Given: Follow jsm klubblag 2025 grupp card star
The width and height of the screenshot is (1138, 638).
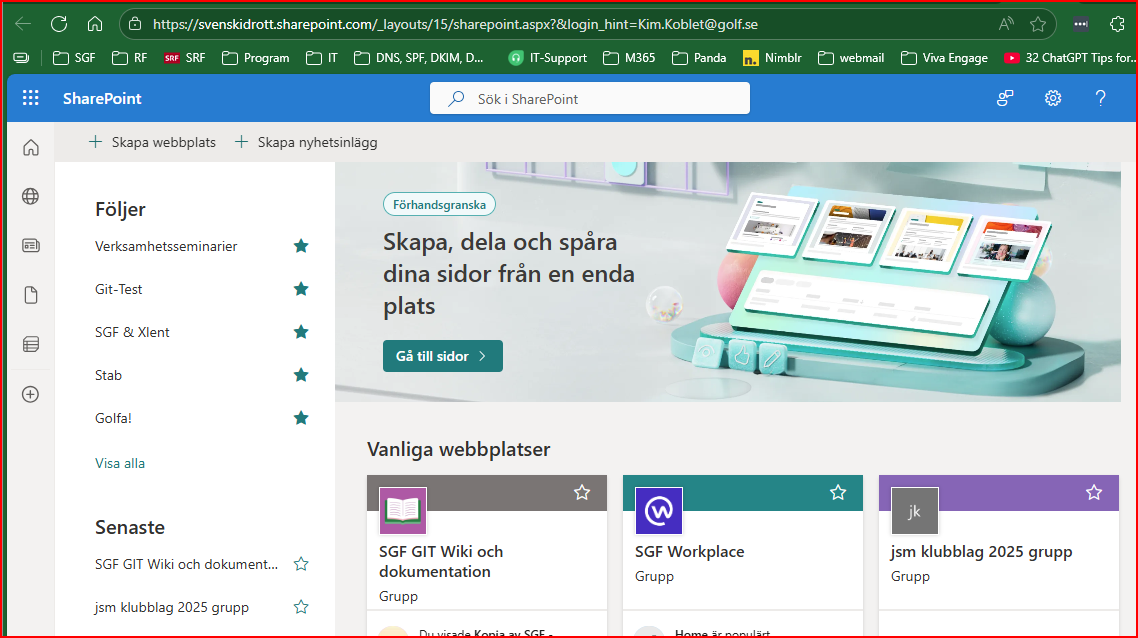Looking at the screenshot, I should [x=1094, y=493].
